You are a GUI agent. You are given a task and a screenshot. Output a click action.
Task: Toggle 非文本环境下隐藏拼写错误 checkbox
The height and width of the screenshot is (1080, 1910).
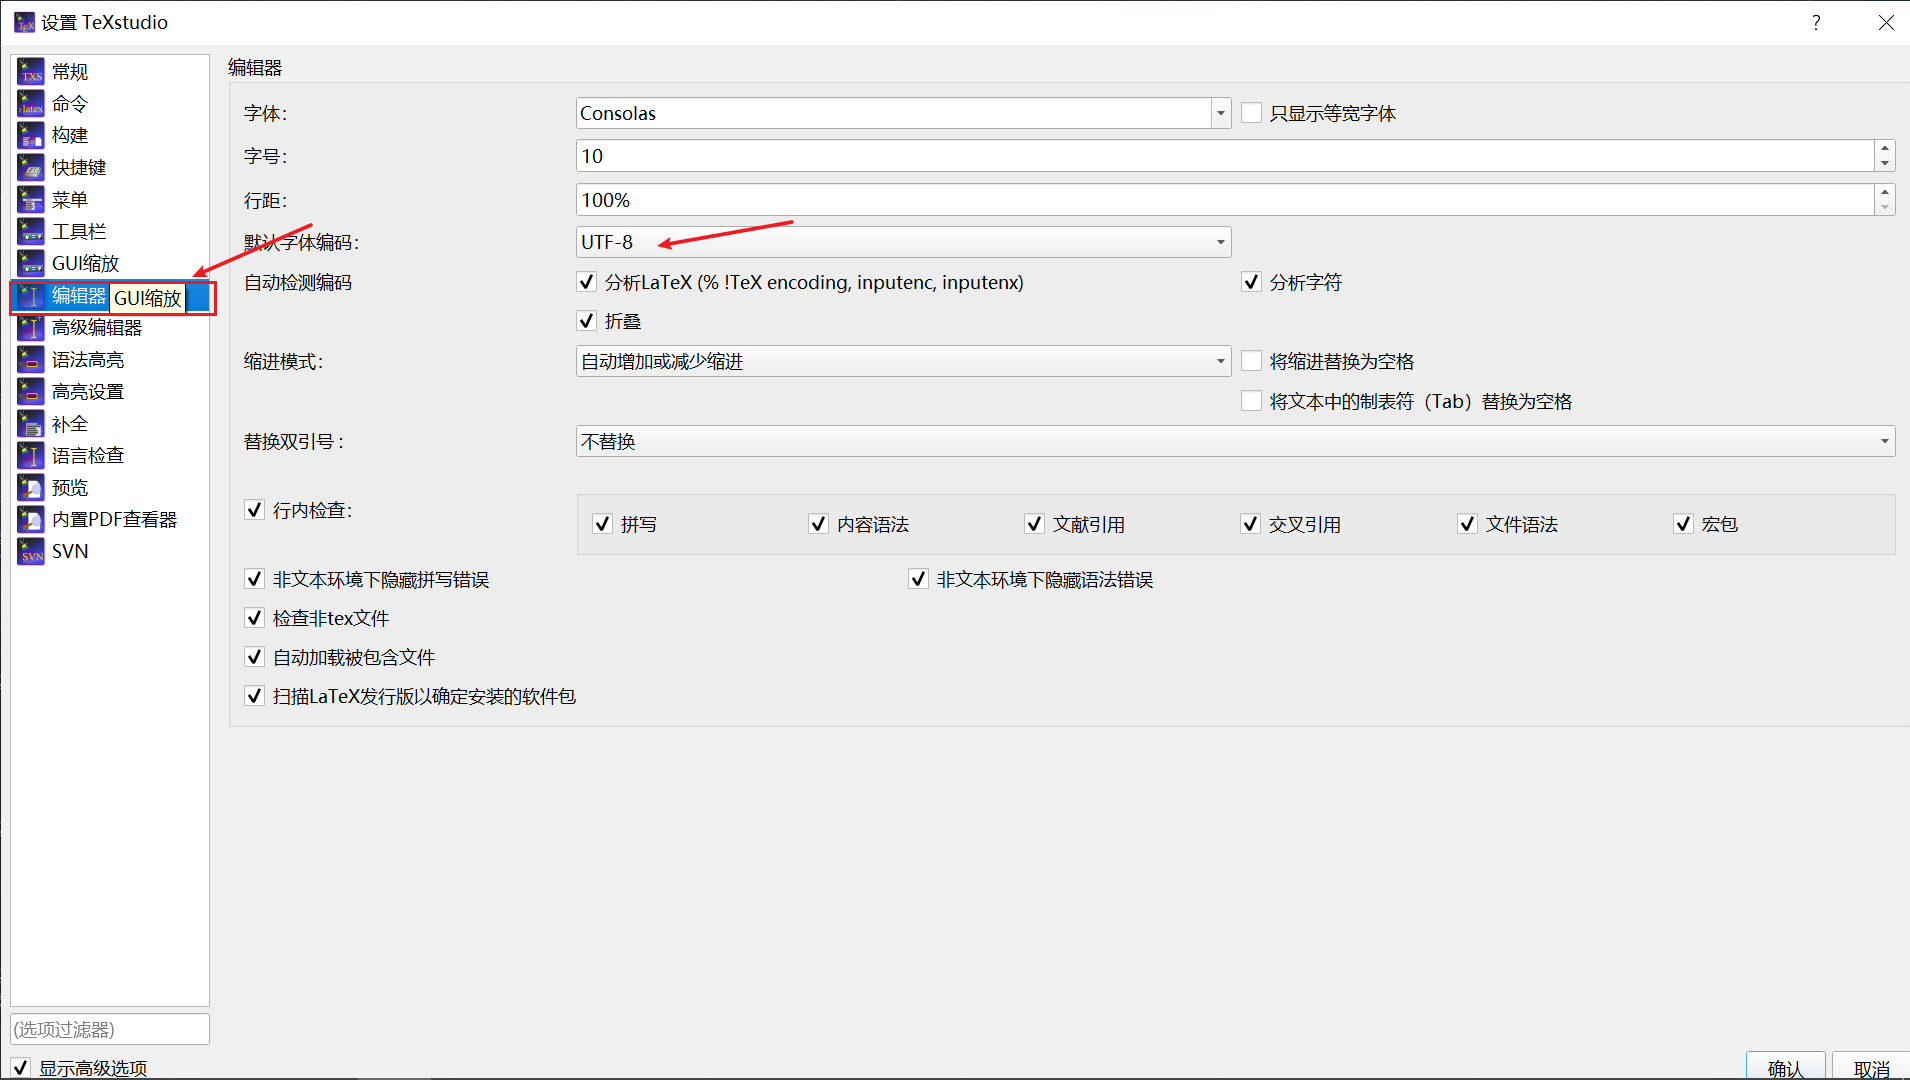255,579
